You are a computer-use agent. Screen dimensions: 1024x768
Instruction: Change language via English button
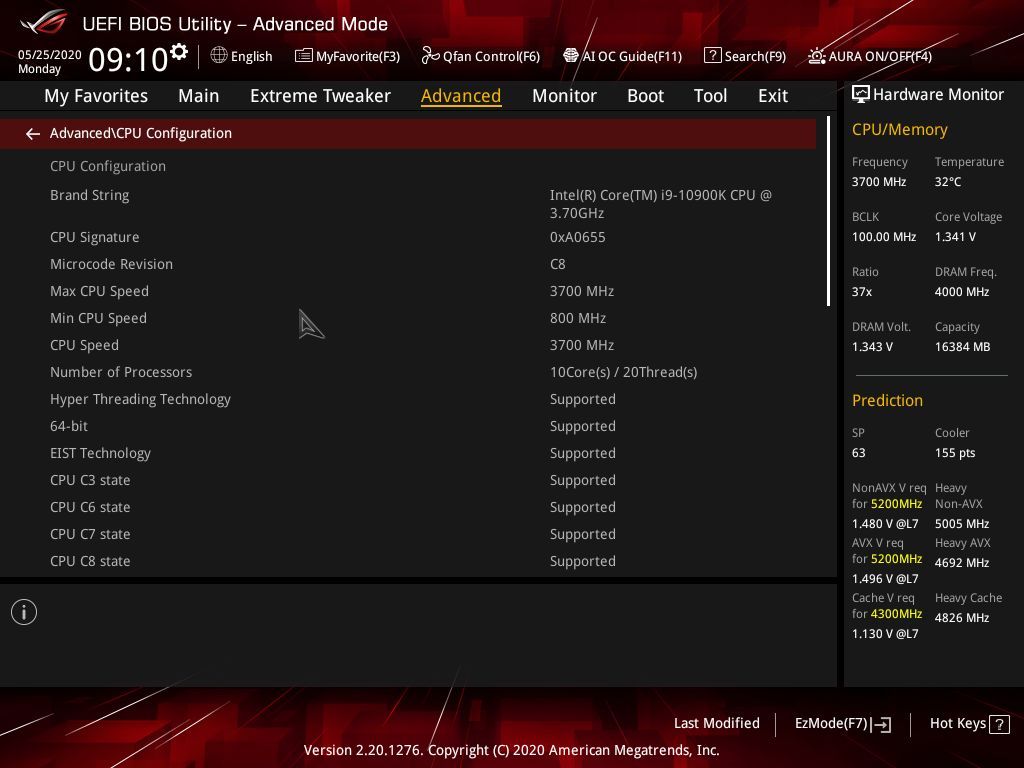pos(242,56)
